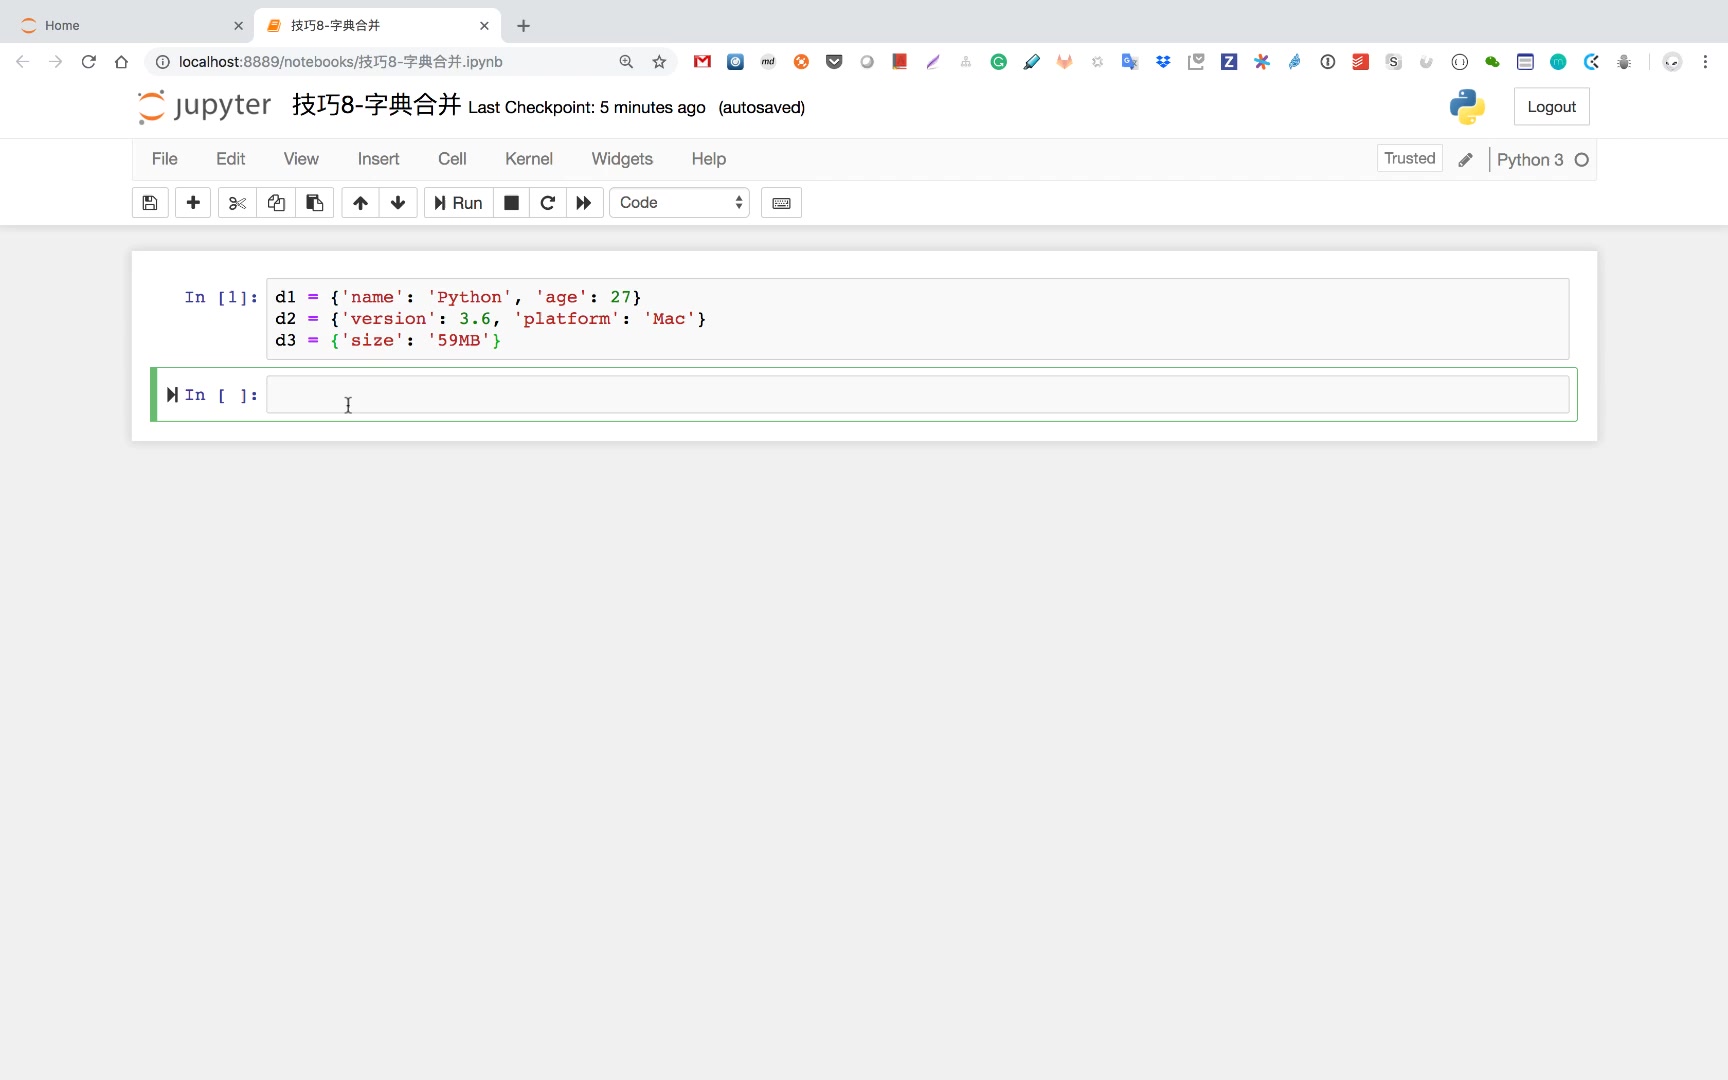Open the command palette keyboard icon
The image size is (1728, 1080).
(x=781, y=203)
